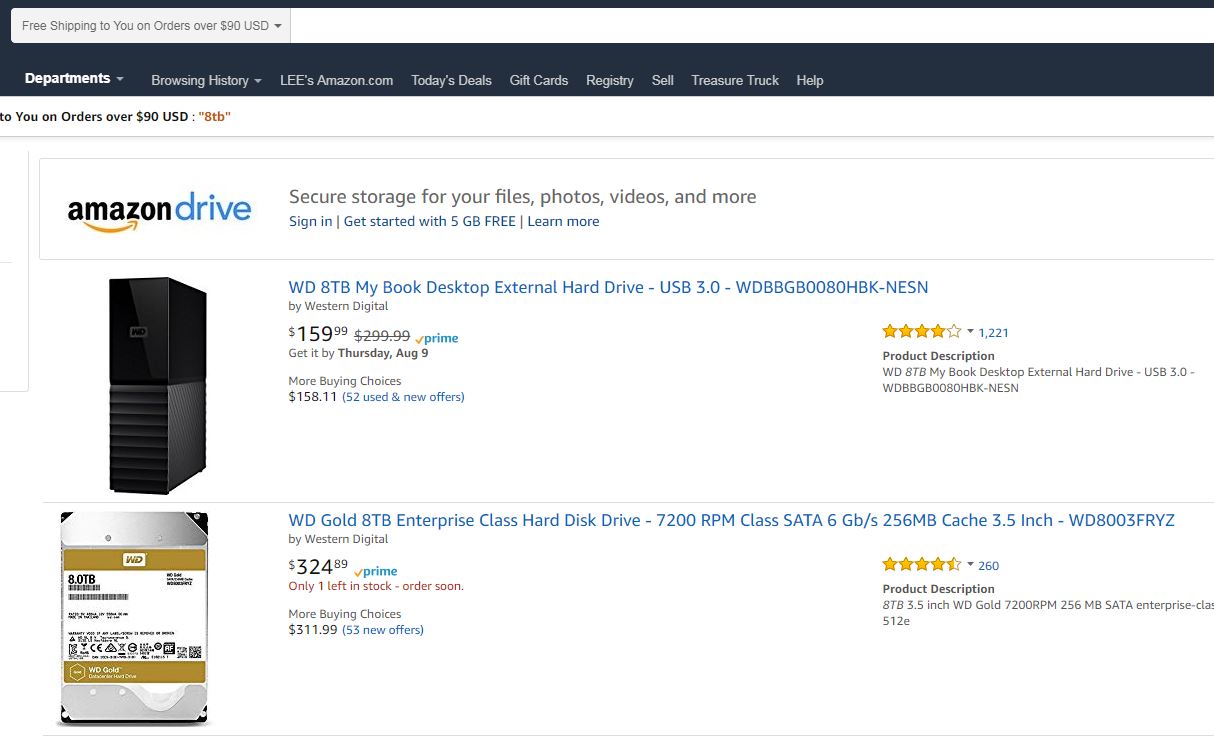Open the 260 reviews for WD Gold
The height and width of the screenshot is (743, 1214).
pos(988,566)
